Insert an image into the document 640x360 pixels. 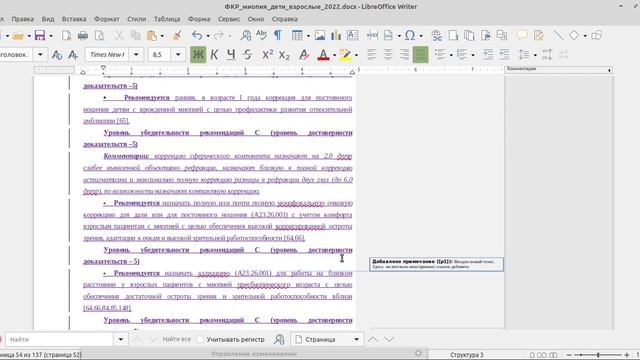click(320, 36)
